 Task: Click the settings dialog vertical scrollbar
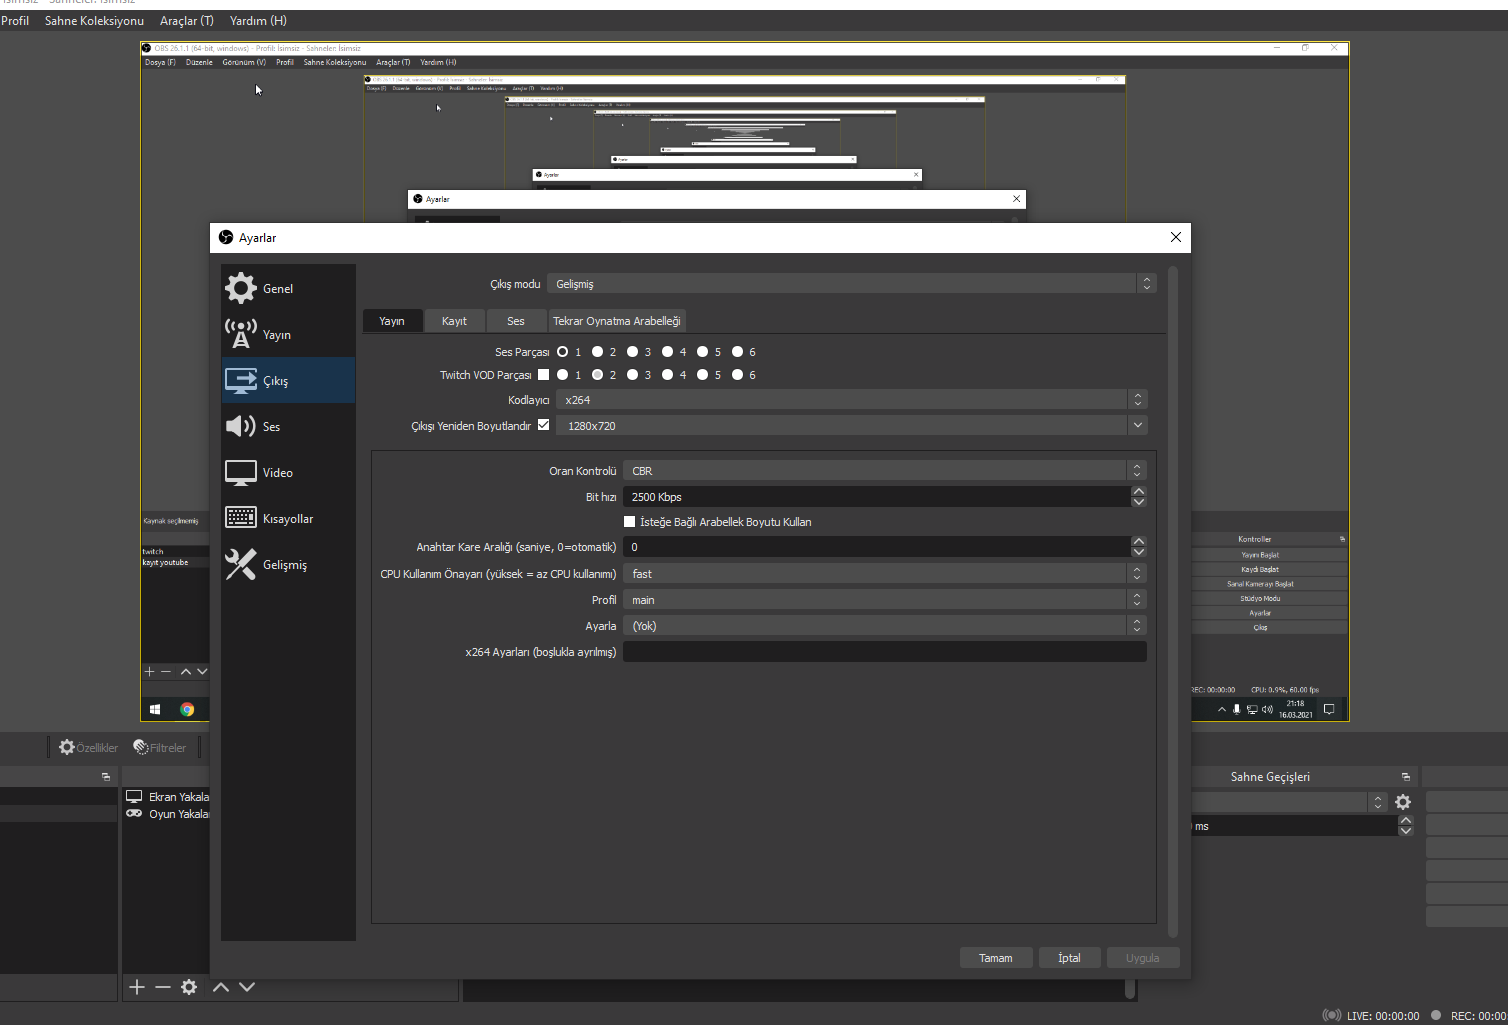click(1173, 600)
